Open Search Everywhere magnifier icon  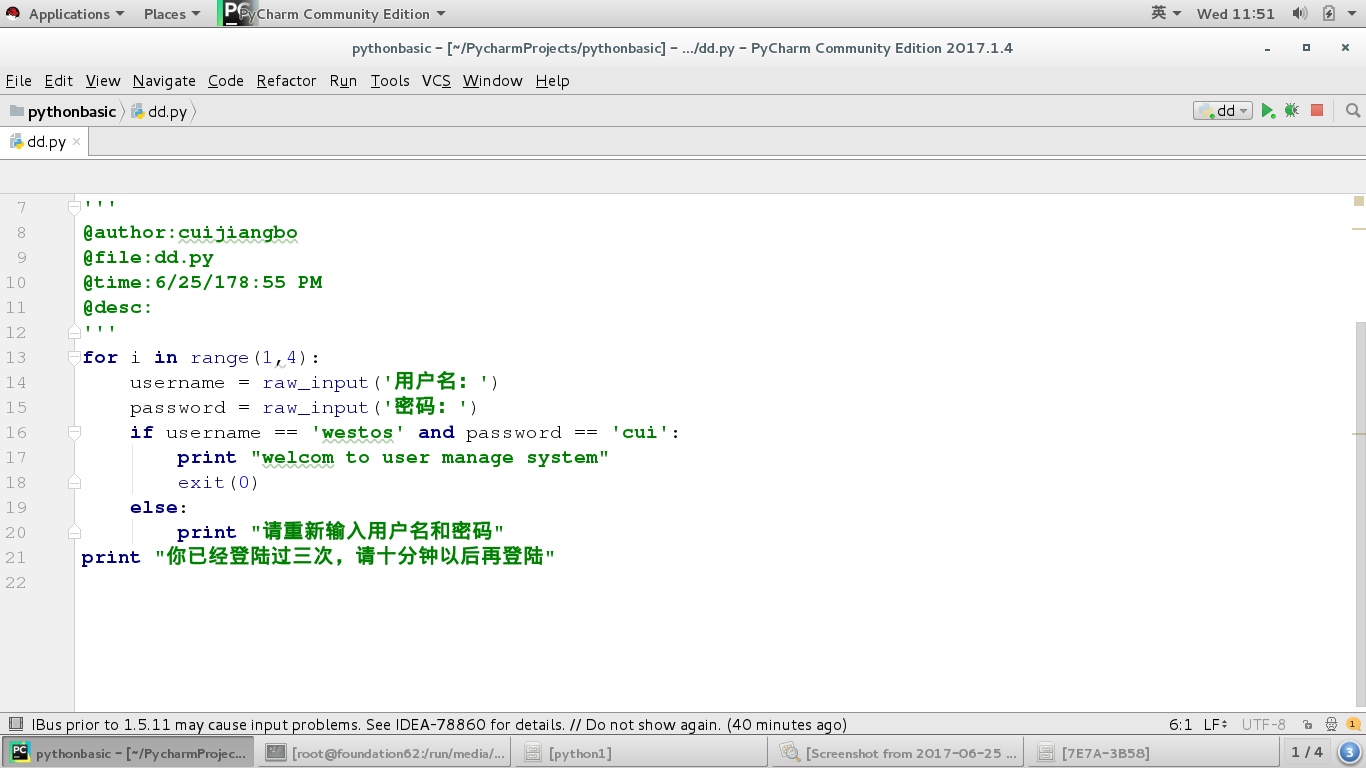pyautogui.click(x=1352, y=111)
